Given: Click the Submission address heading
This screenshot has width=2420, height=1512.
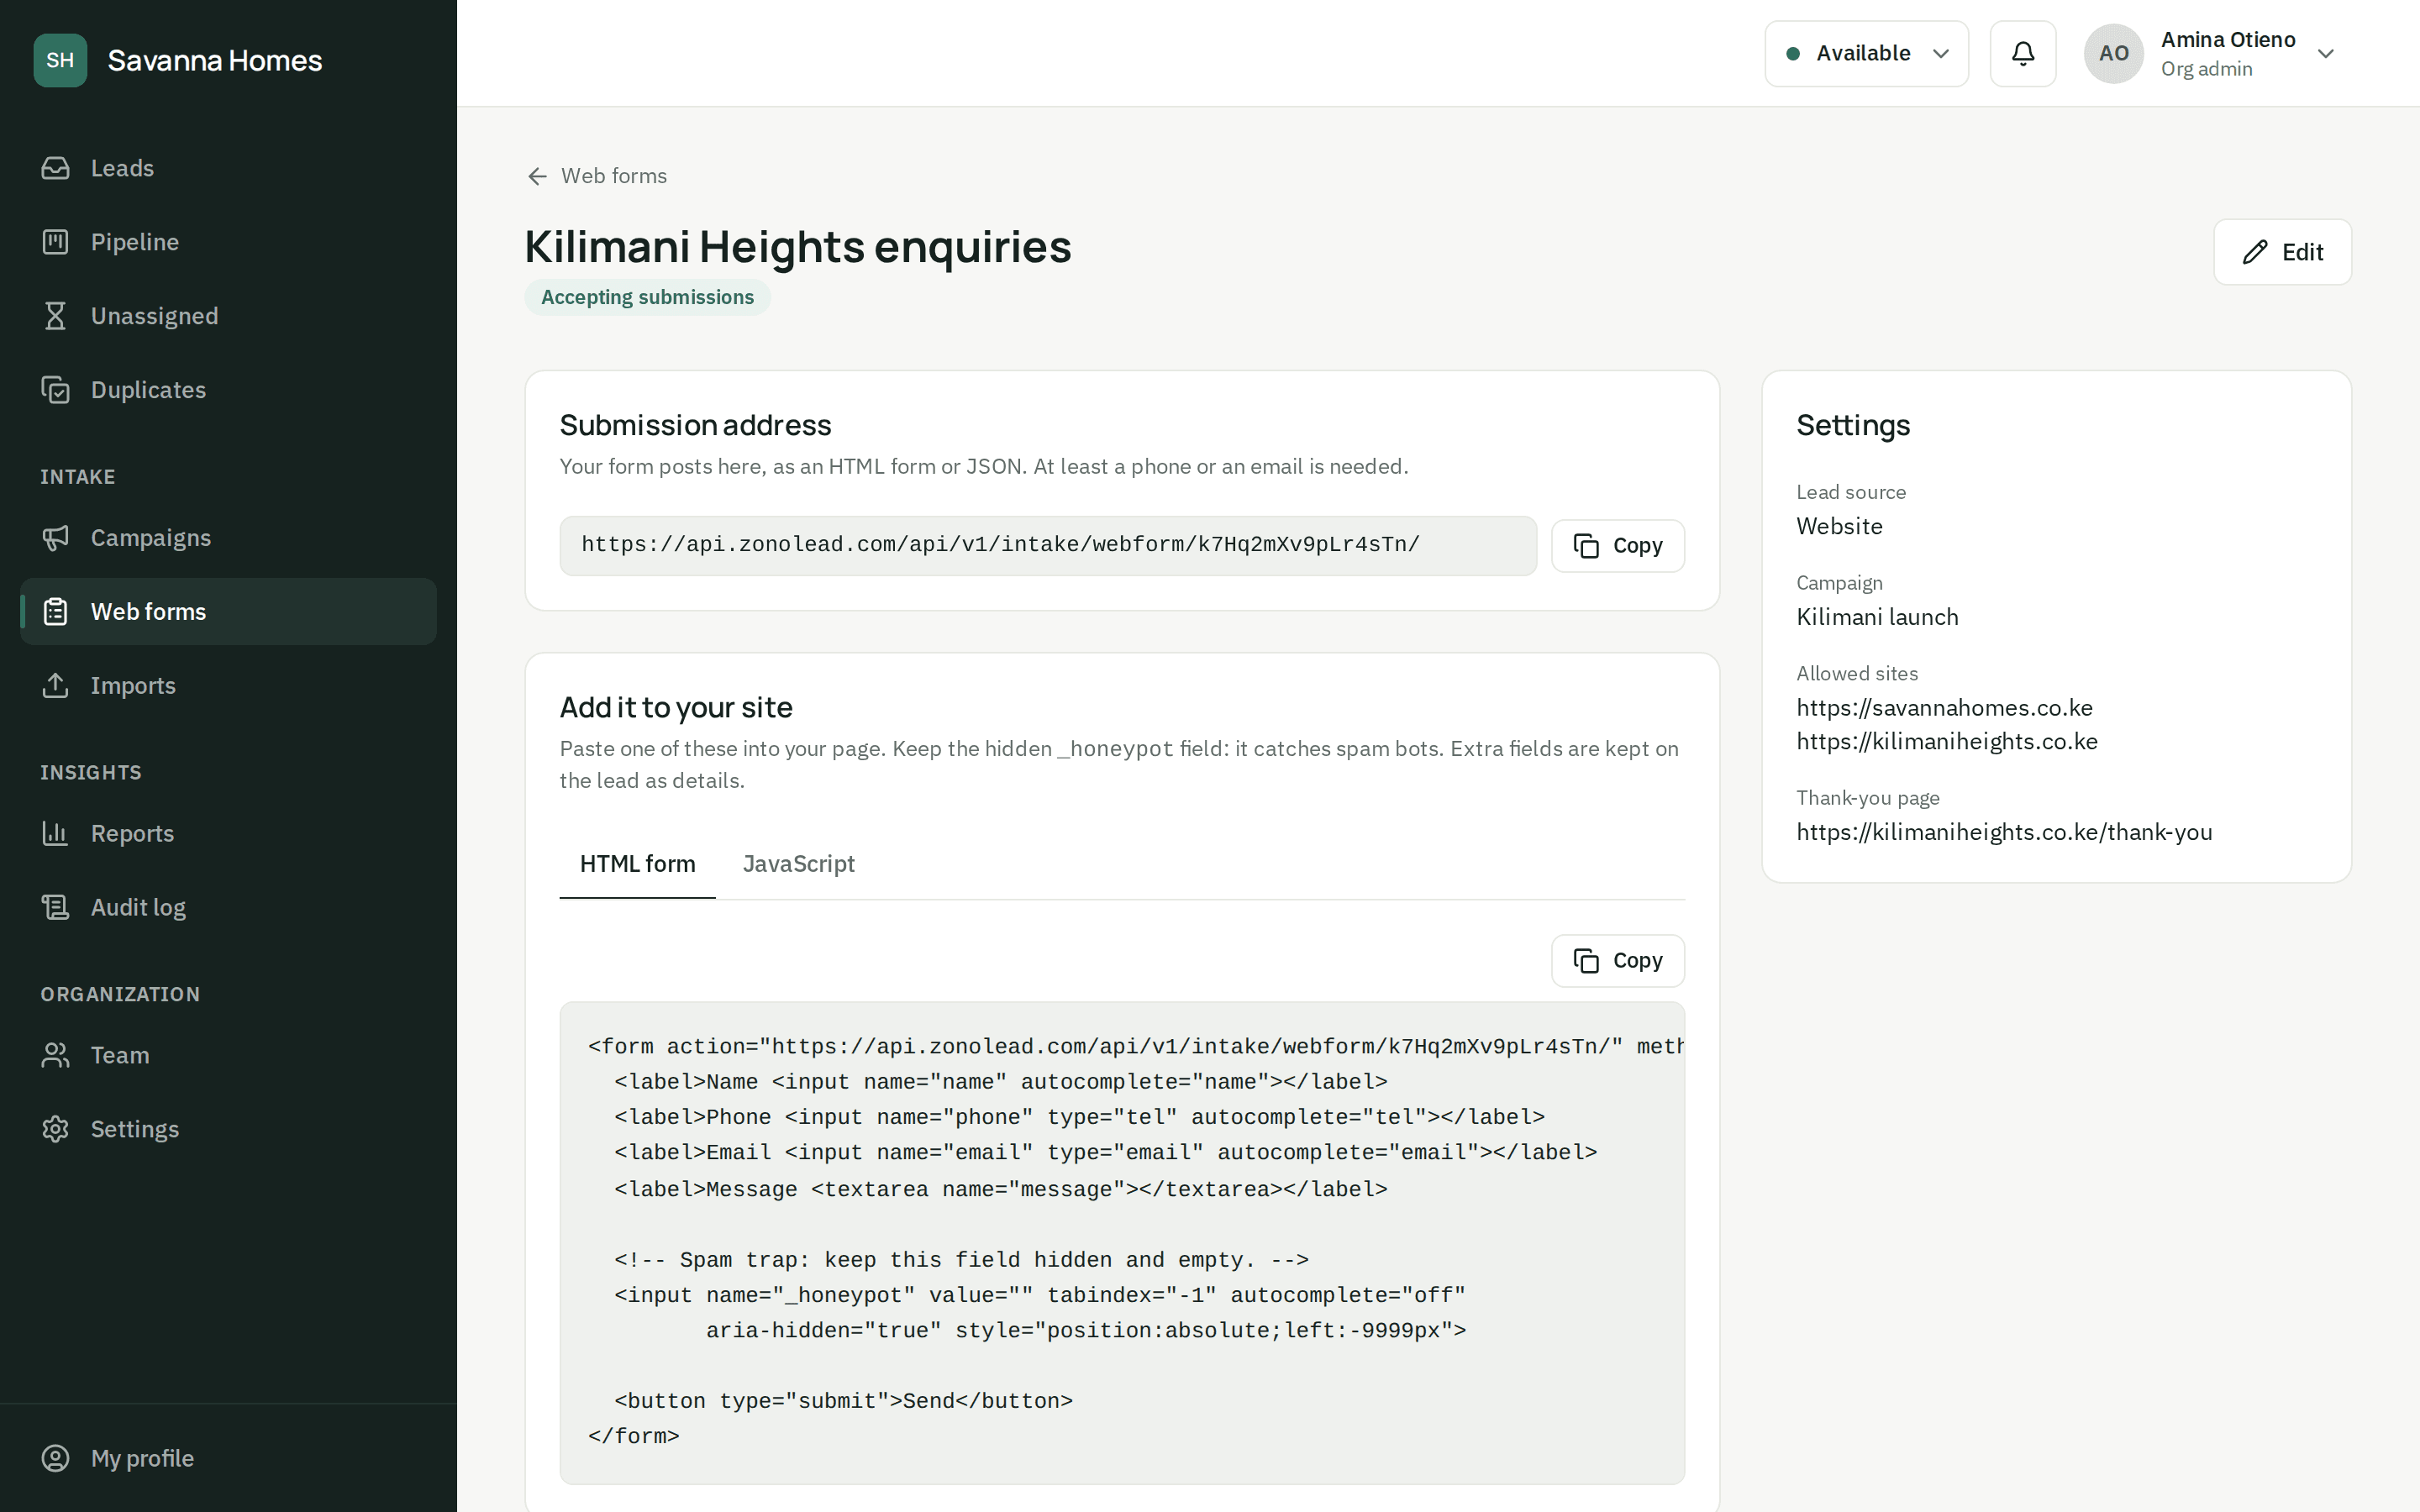Looking at the screenshot, I should point(695,426).
